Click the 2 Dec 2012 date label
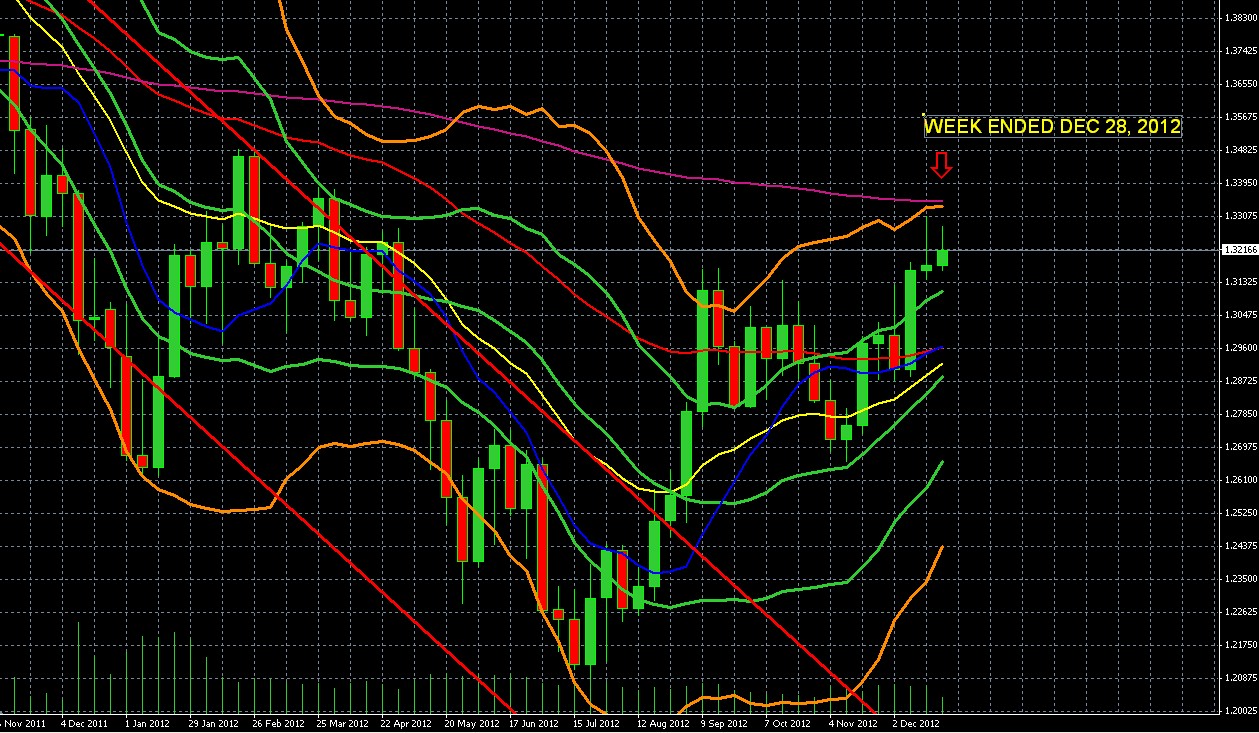 coord(915,722)
